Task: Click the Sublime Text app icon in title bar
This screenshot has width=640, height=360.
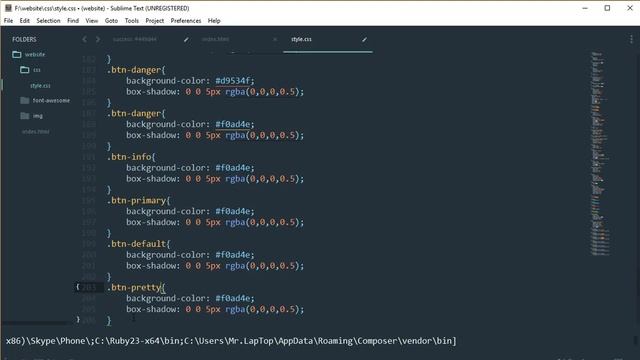Action: tap(8, 8)
